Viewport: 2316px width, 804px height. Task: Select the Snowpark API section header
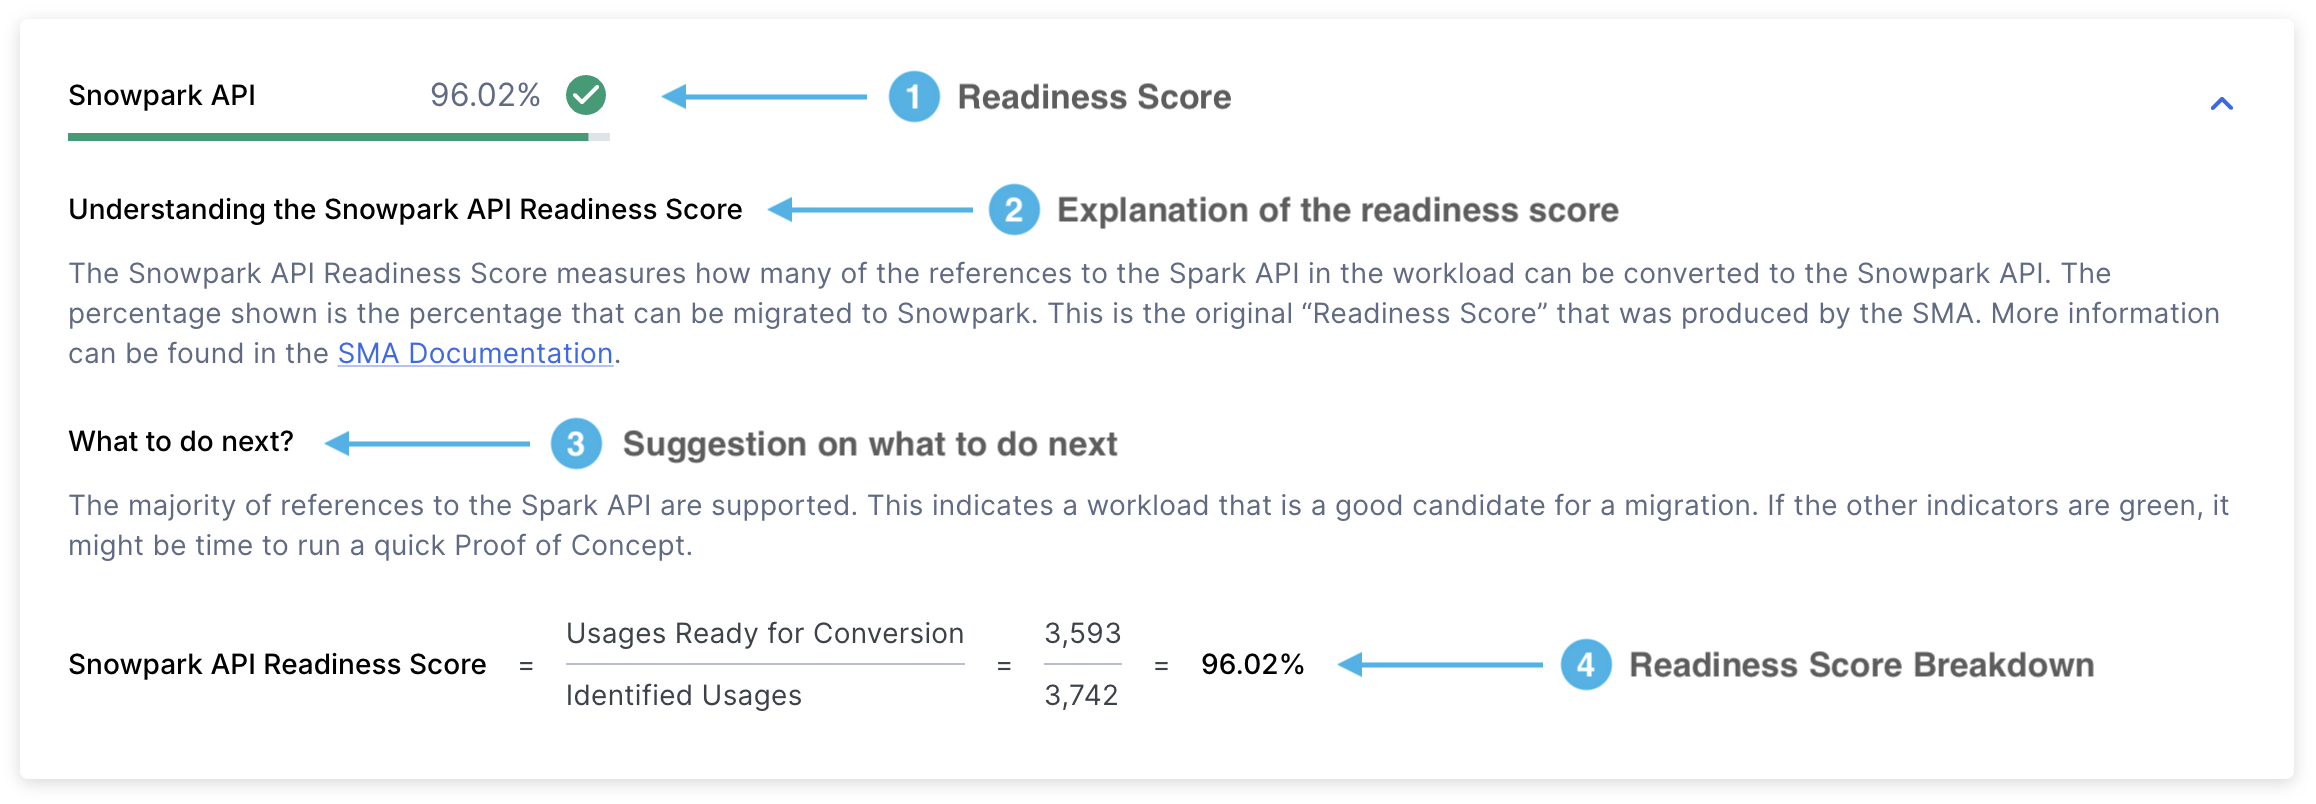point(162,96)
